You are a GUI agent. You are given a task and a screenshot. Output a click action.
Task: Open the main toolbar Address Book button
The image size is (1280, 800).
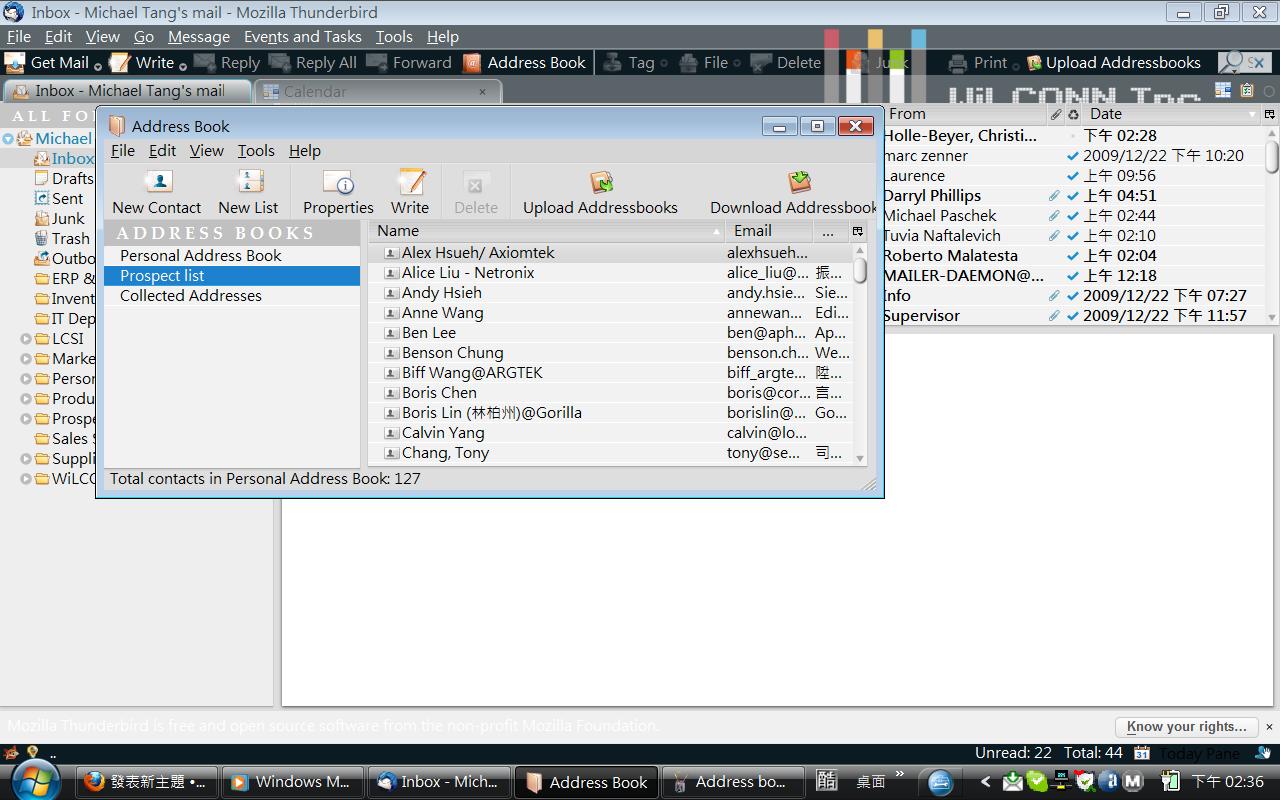[x=524, y=62]
